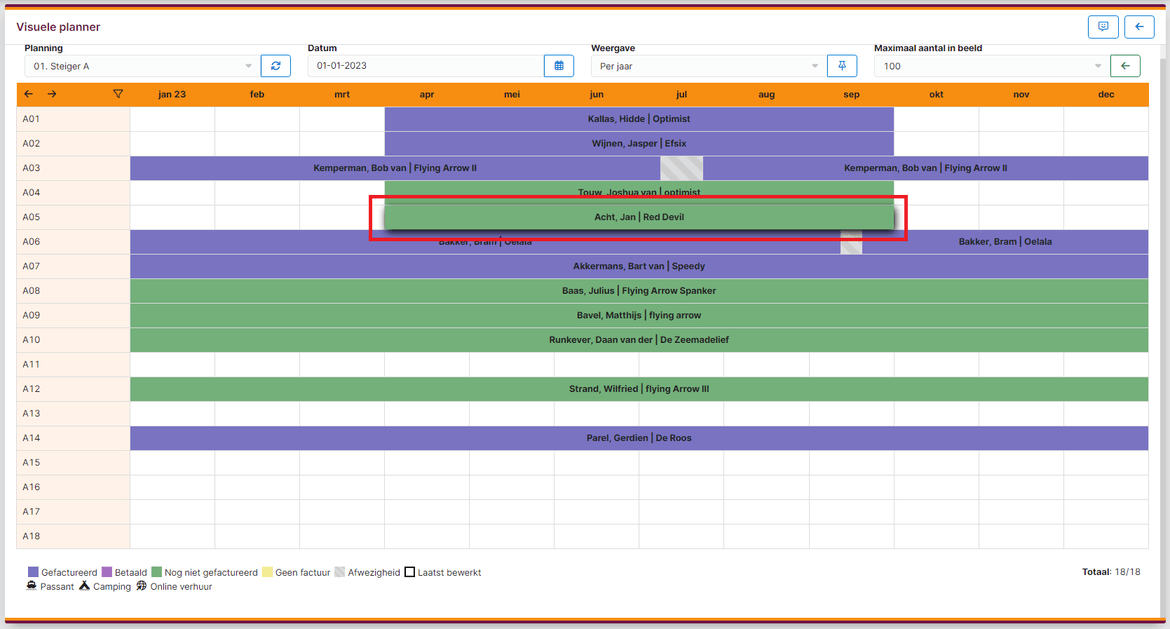Click the comment icon in top right

point(1103,27)
